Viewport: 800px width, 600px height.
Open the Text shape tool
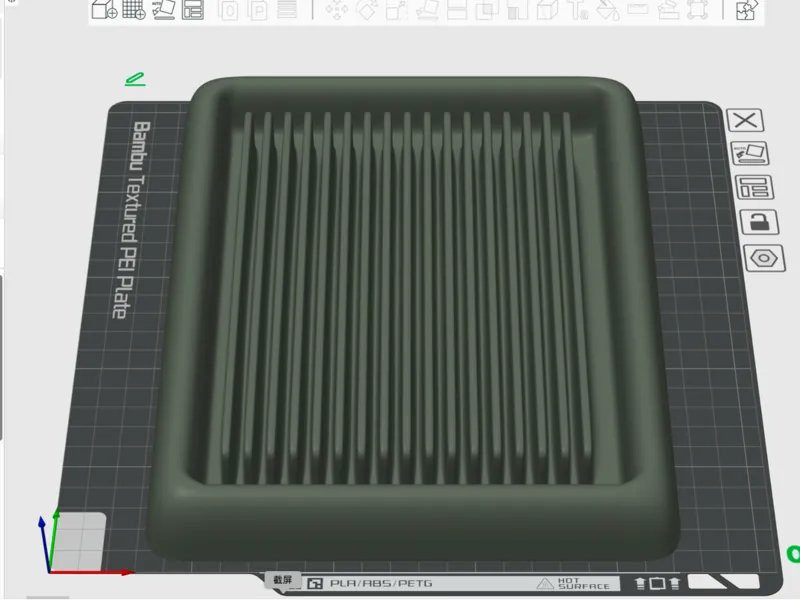(x=578, y=10)
